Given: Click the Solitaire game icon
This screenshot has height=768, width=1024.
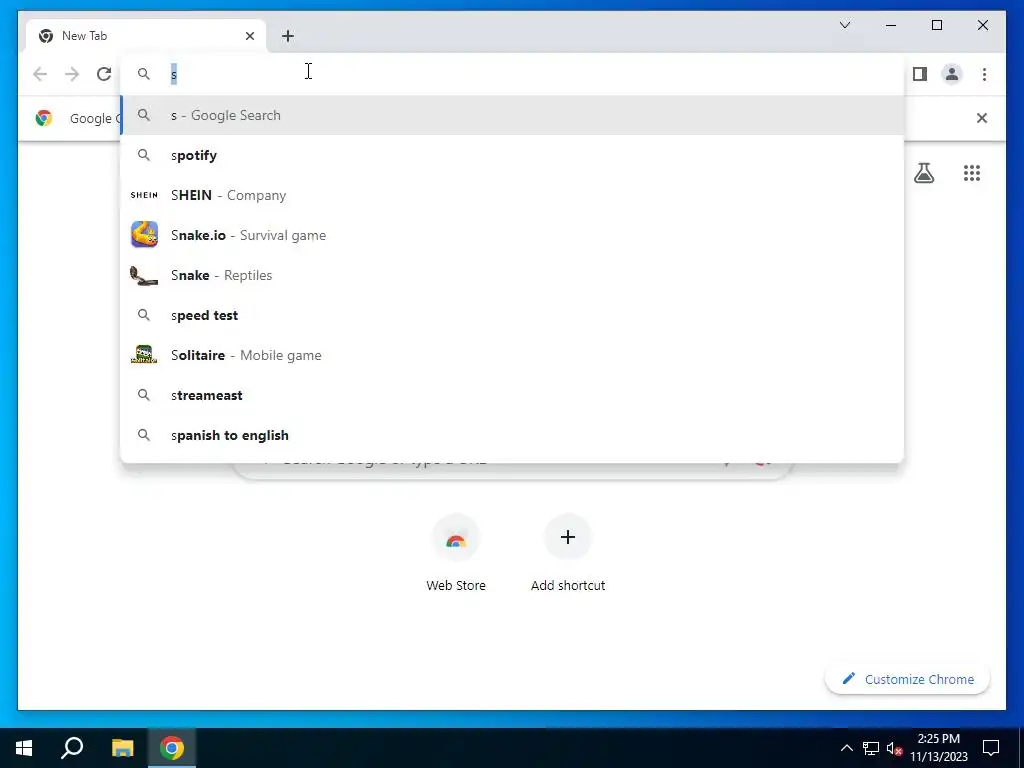Looking at the screenshot, I should pos(144,355).
